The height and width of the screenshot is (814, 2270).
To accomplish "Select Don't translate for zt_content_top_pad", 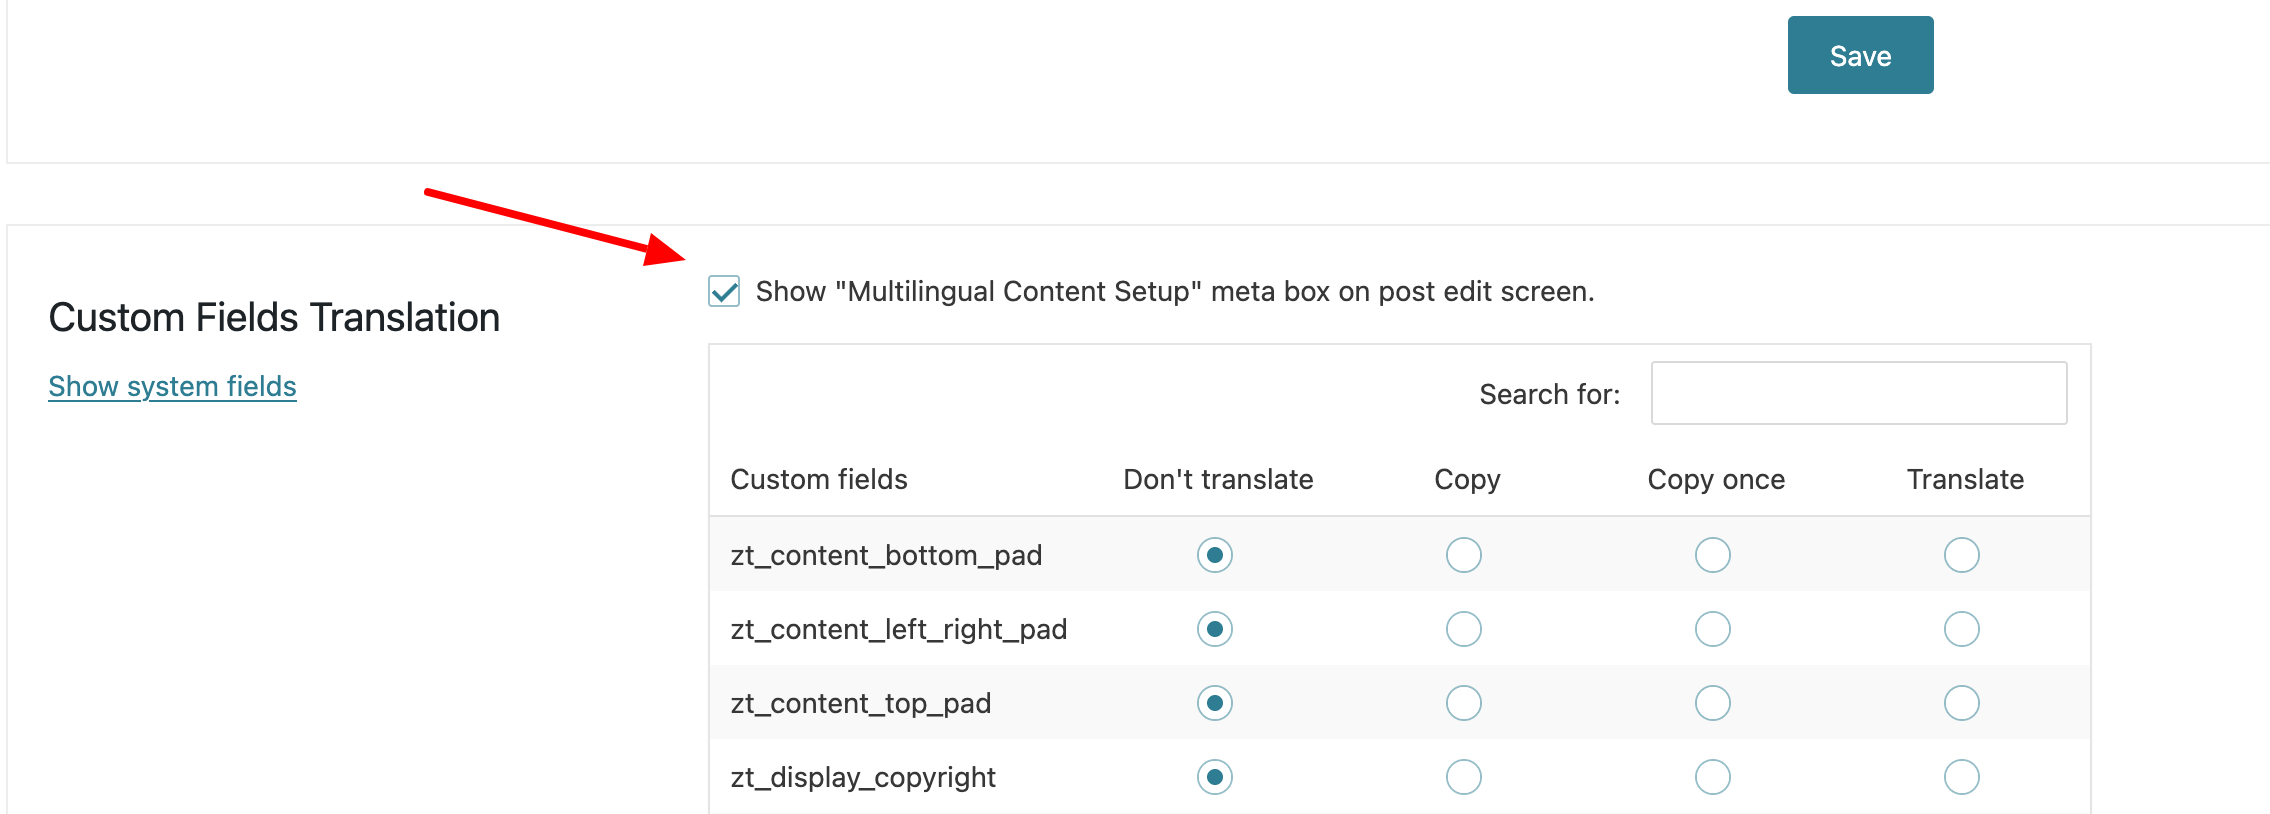I will click(1214, 703).
